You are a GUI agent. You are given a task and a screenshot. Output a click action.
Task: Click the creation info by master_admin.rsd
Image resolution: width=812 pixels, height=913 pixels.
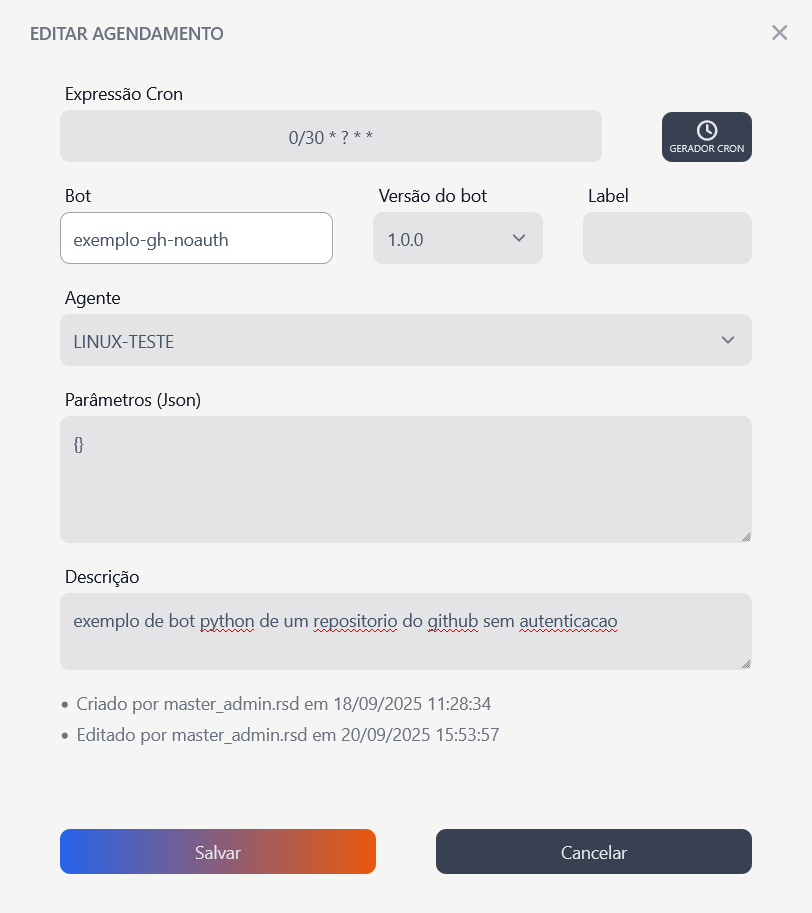pos(284,703)
